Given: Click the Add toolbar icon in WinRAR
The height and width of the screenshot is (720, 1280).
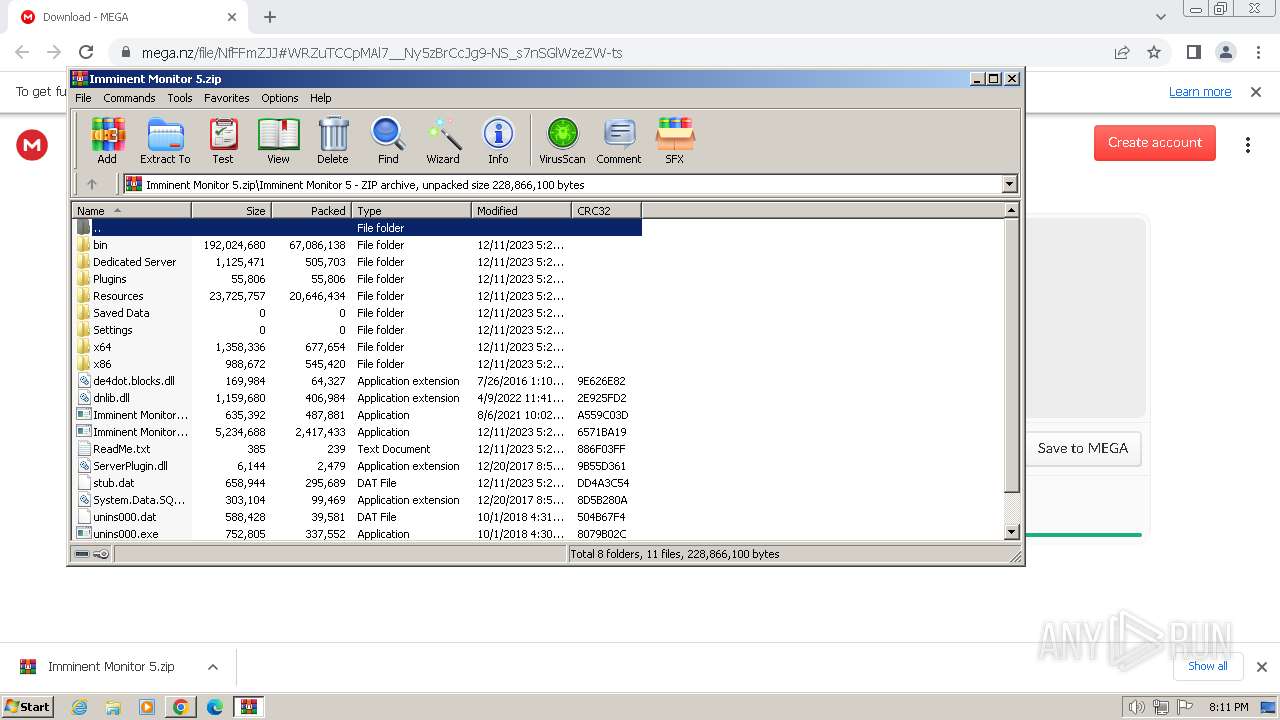Looking at the screenshot, I should pyautogui.click(x=107, y=140).
